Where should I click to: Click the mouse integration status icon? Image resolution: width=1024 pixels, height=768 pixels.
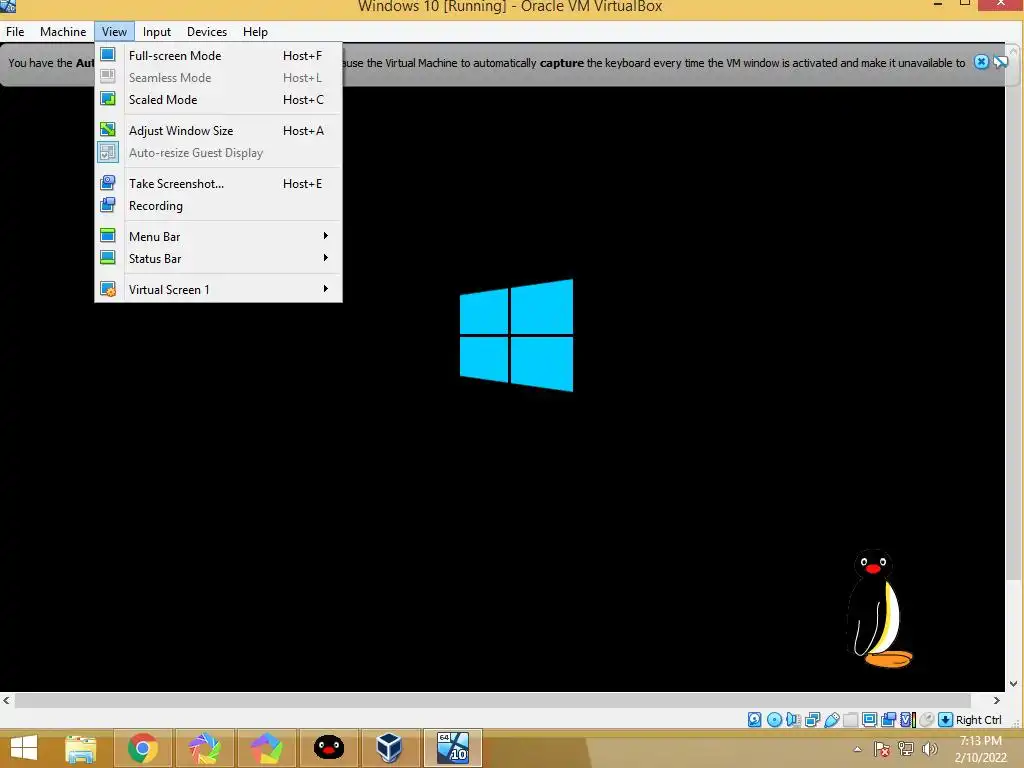click(x=926, y=720)
